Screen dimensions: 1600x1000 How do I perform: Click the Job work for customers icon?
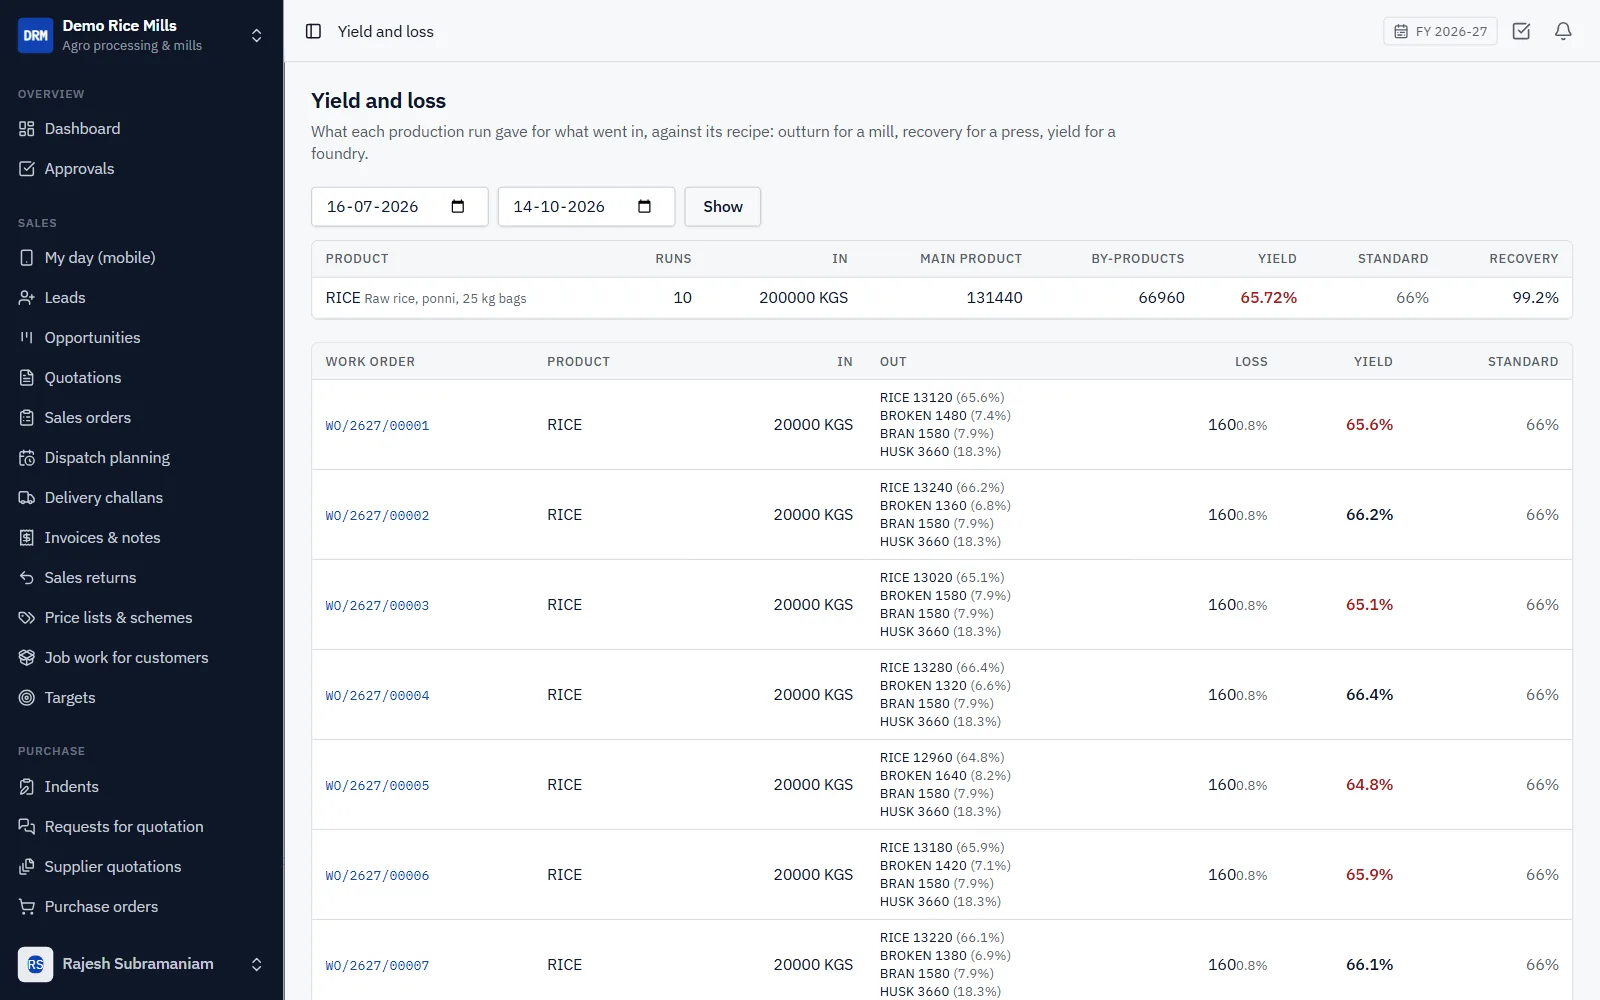27,658
